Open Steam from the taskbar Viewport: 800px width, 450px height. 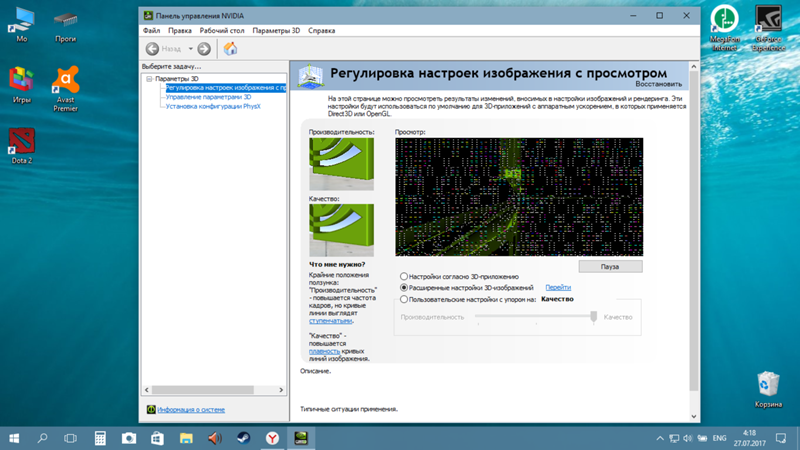click(x=243, y=438)
